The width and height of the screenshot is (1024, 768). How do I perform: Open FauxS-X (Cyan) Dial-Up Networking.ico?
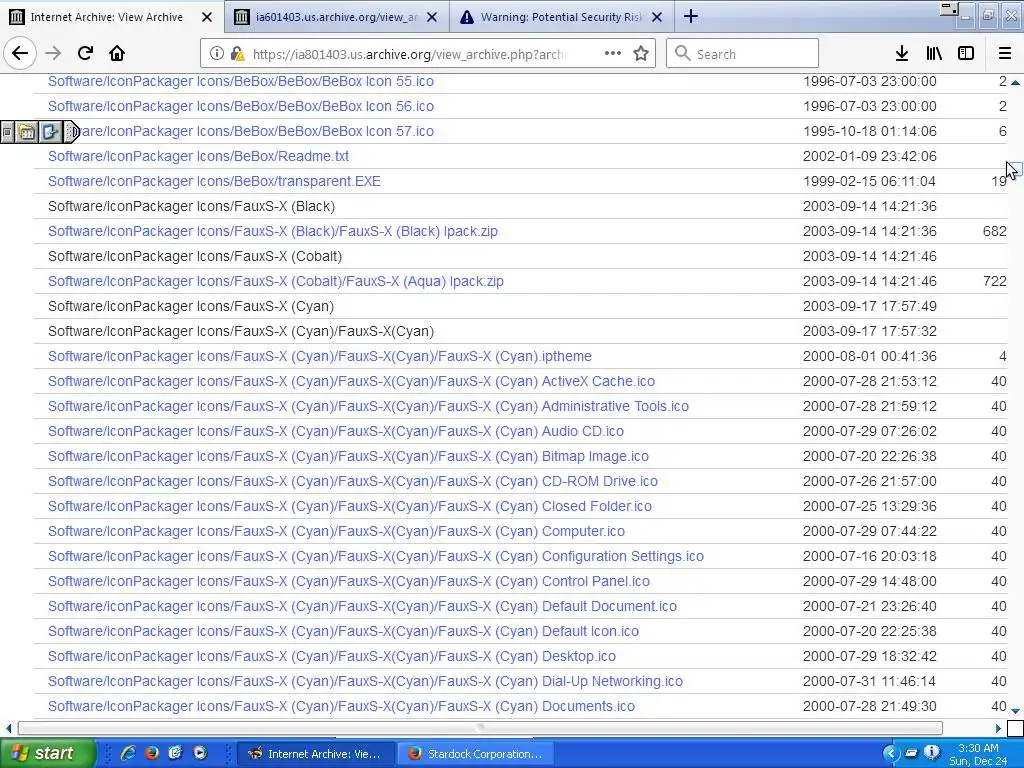click(x=365, y=681)
